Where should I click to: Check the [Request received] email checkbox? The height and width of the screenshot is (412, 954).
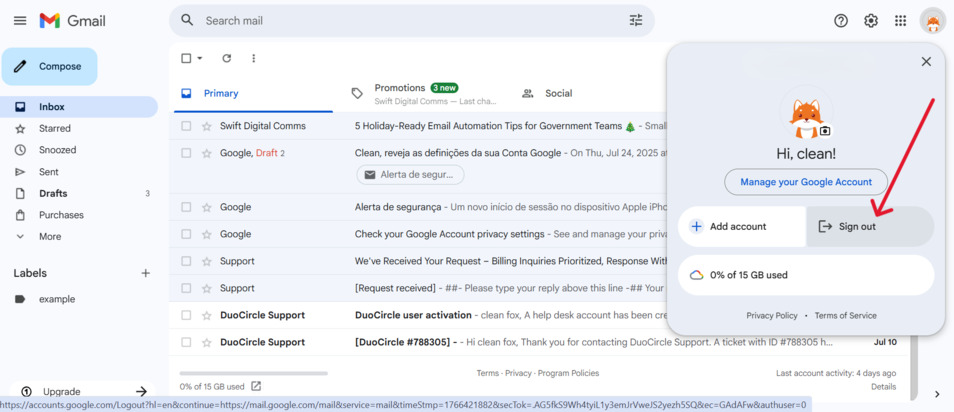click(x=186, y=288)
